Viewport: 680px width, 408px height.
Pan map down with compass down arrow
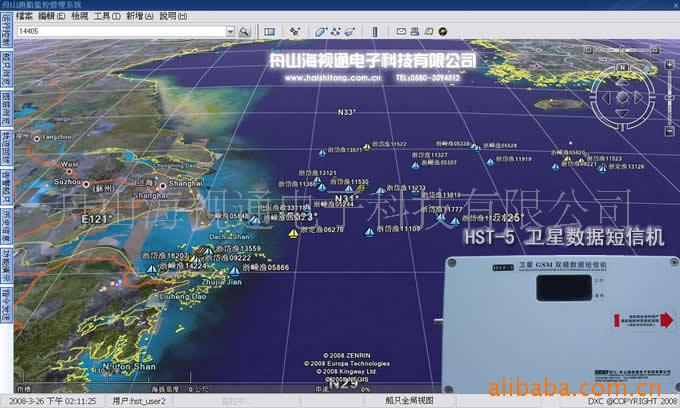click(622, 114)
